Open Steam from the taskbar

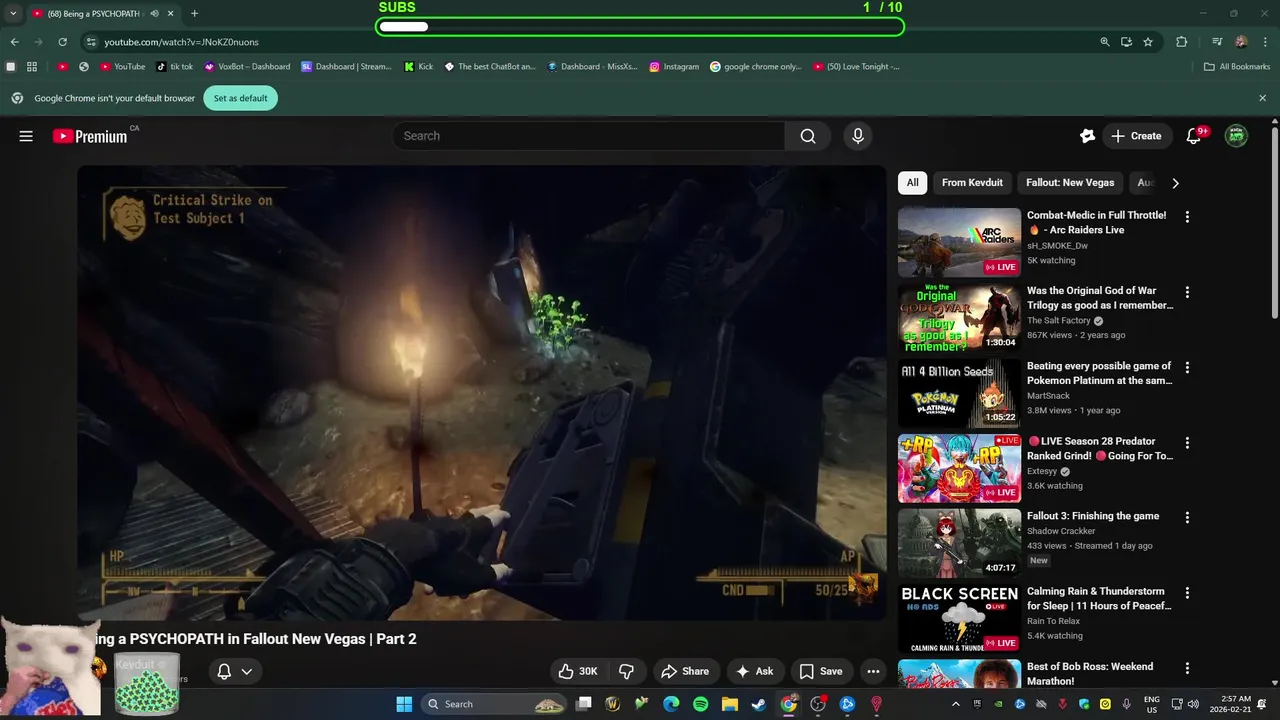coord(759,704)
